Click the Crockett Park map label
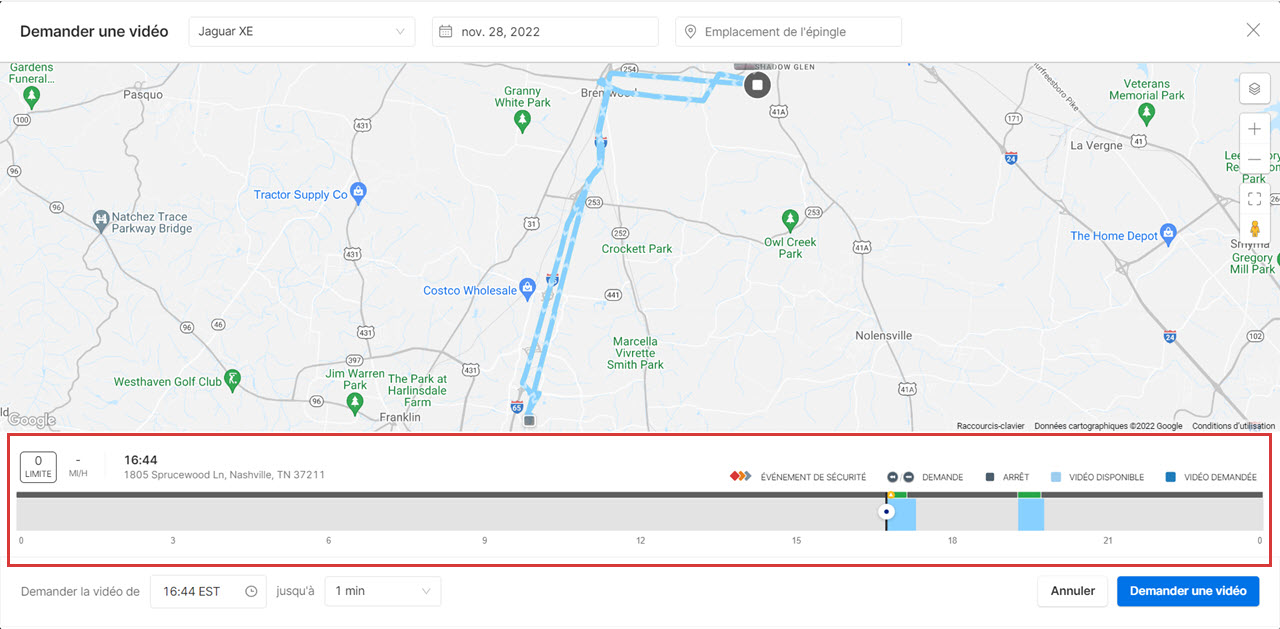The width and height of the screenshot is (1280, 629). tap(637, 248)
